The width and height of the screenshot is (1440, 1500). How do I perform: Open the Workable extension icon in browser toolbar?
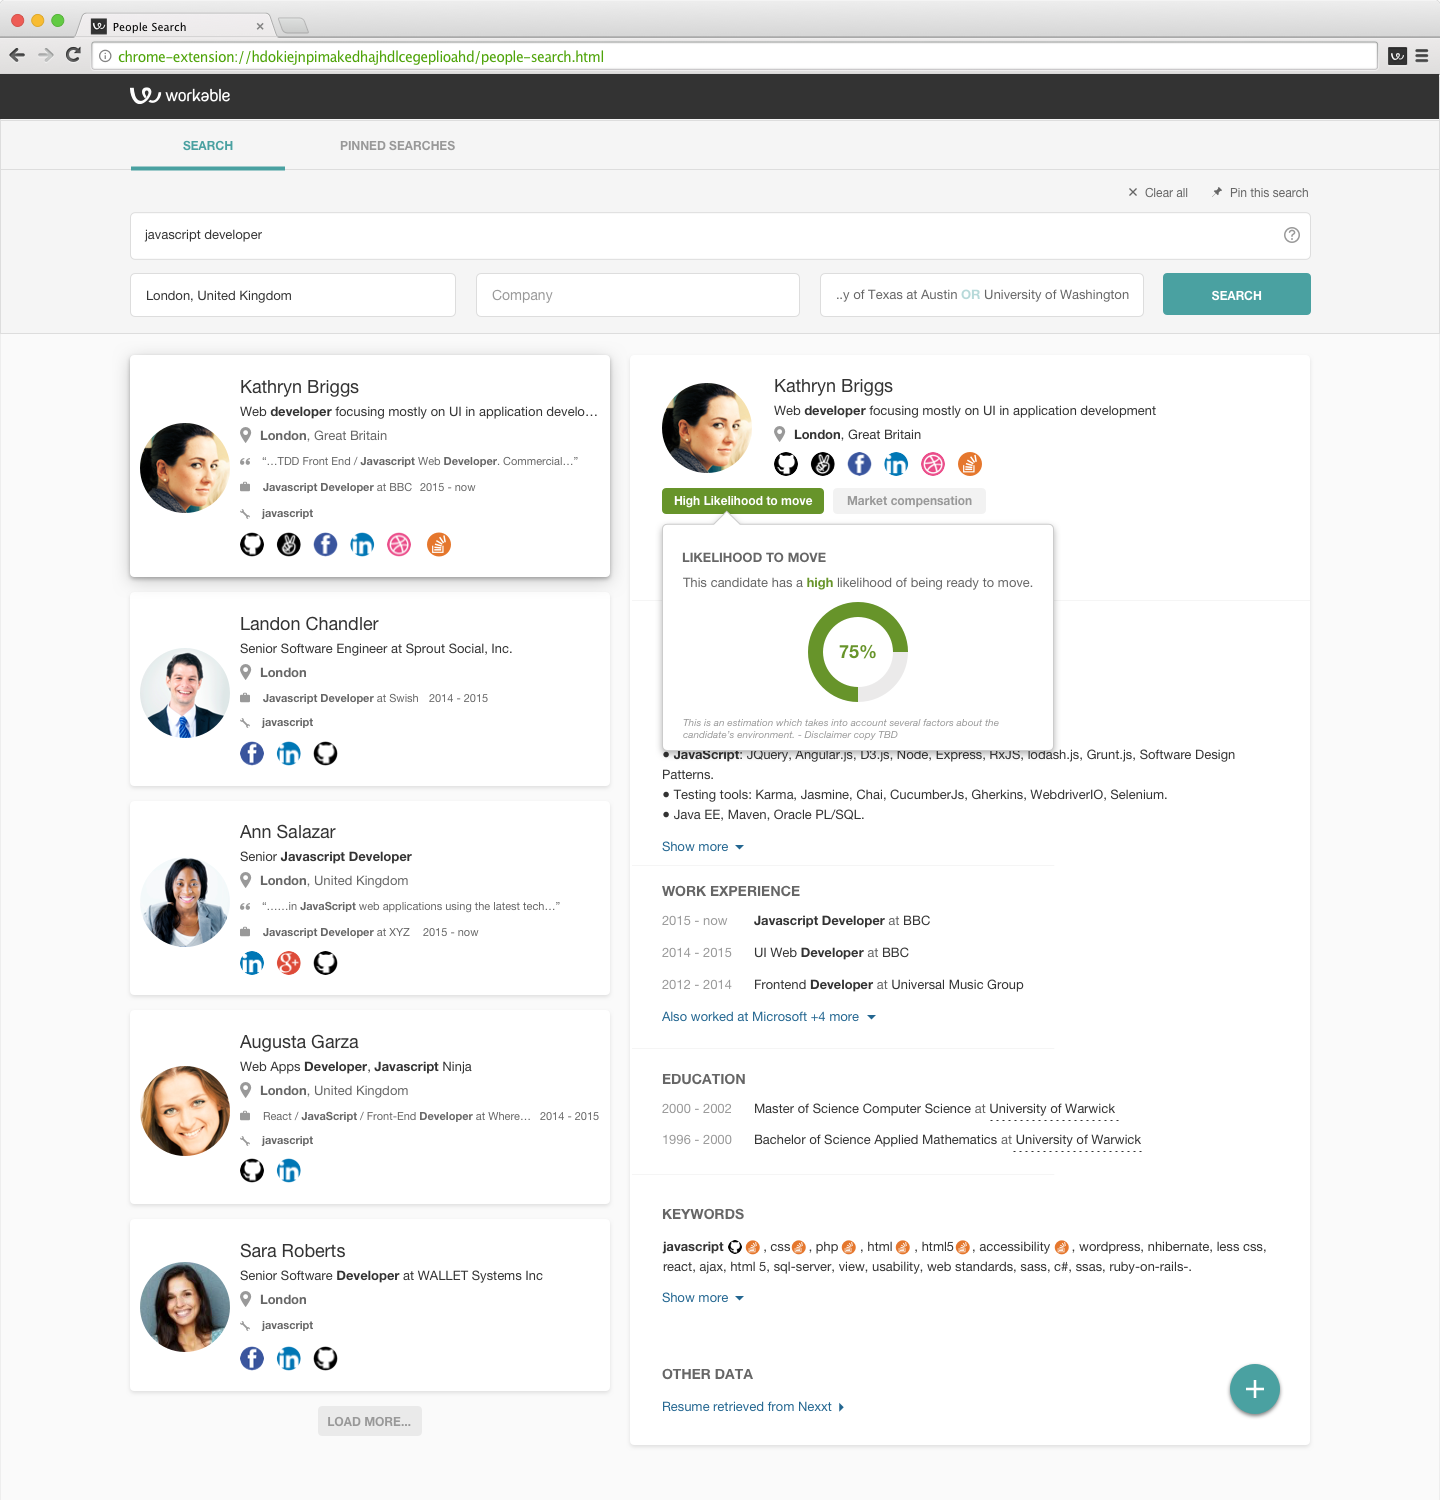point(1397,56)
